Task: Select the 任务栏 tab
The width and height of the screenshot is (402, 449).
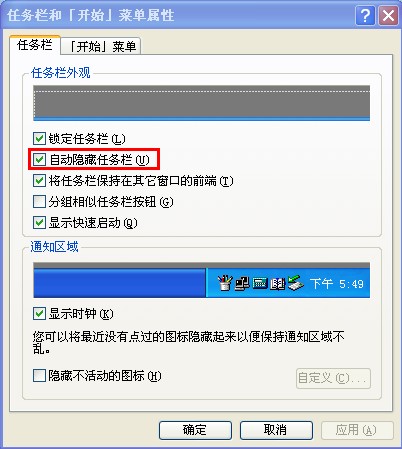Action: (x=35, y=45)
